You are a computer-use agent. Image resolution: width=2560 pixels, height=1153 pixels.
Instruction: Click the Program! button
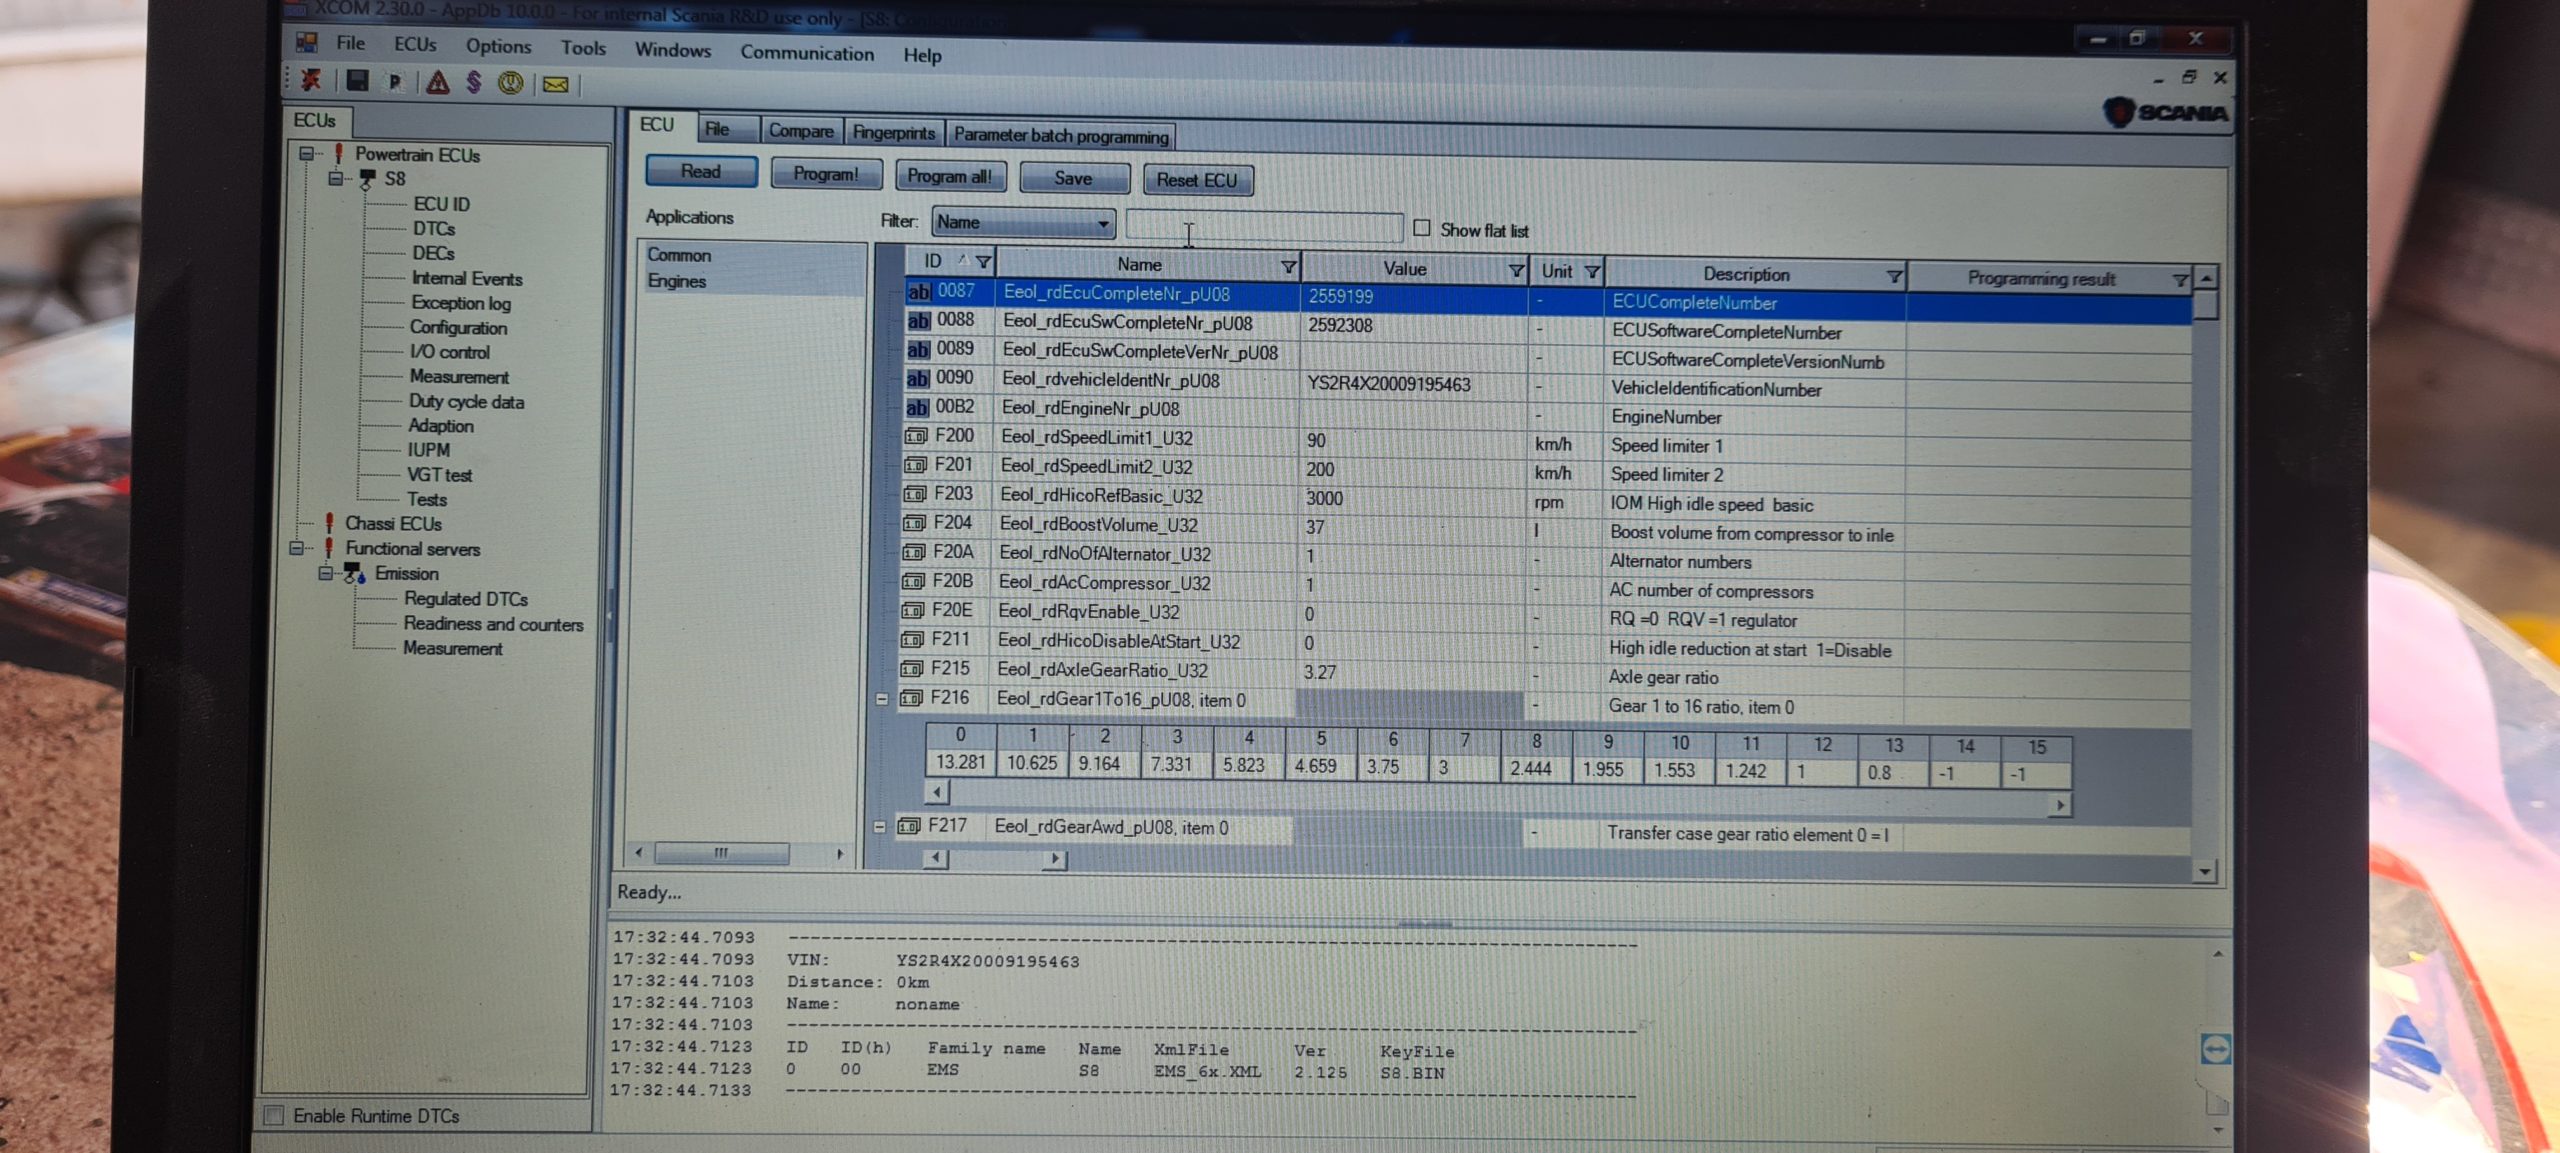pyautogui.click(x=826, y=174)
